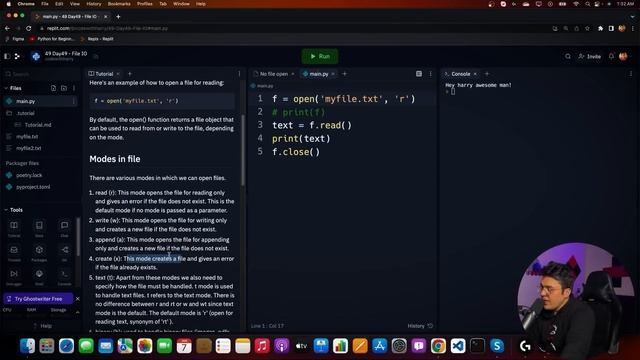Add new tab in Tutorial pane

coord(130,74)
